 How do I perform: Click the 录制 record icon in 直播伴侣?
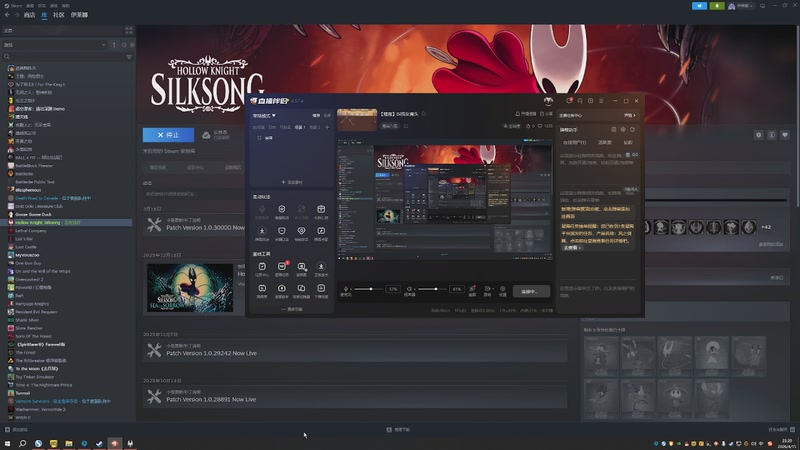click(487, 291)
